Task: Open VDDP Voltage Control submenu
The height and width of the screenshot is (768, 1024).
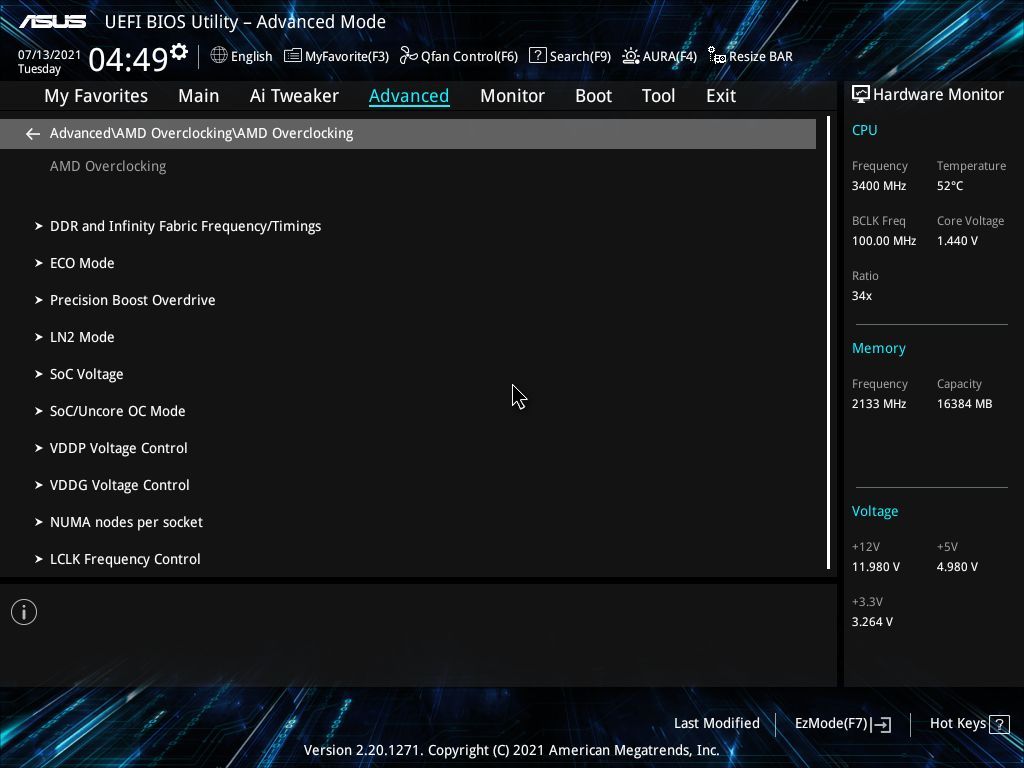Action: click(x=119, y=448)
